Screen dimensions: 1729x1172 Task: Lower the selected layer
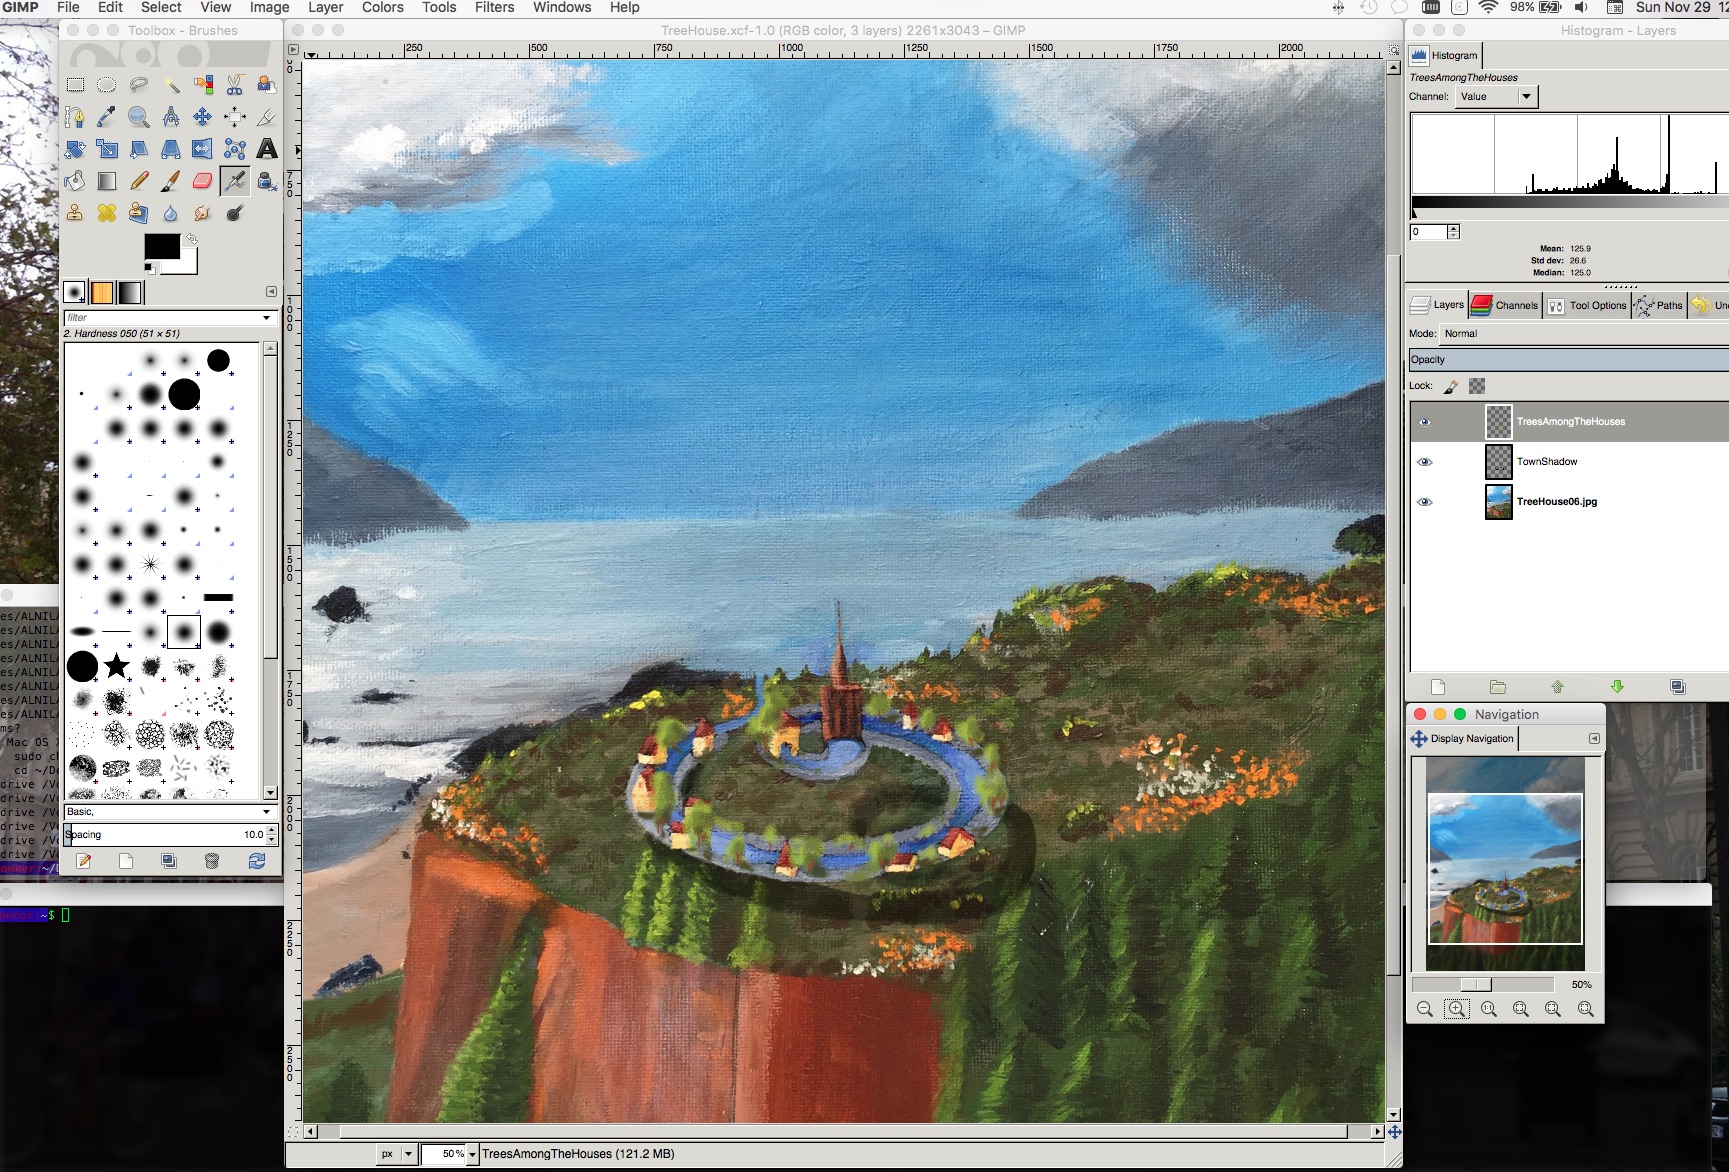(x=1617, y=687)
